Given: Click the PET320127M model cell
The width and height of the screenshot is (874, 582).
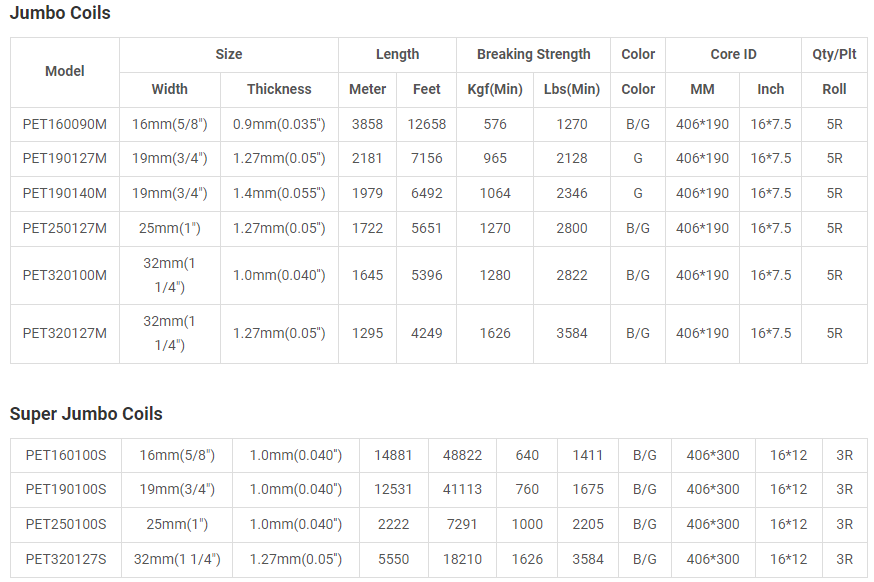Looking at the screenshot, I should 65,333.
